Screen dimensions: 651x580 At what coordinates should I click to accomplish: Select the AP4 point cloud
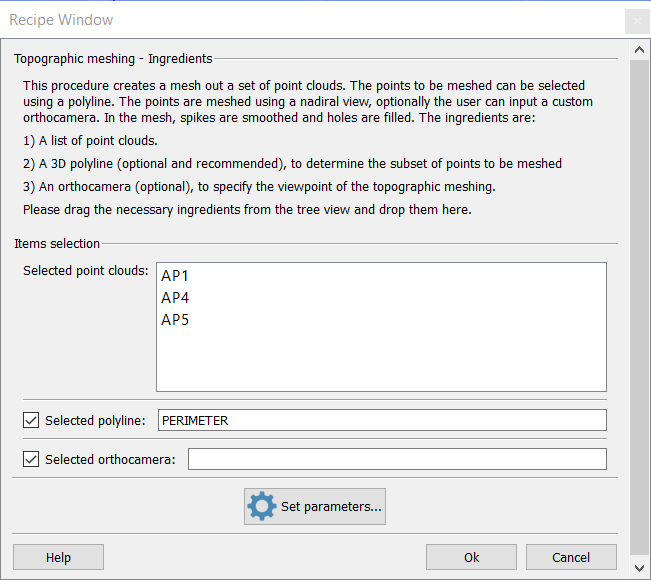(x=175, y=298)
